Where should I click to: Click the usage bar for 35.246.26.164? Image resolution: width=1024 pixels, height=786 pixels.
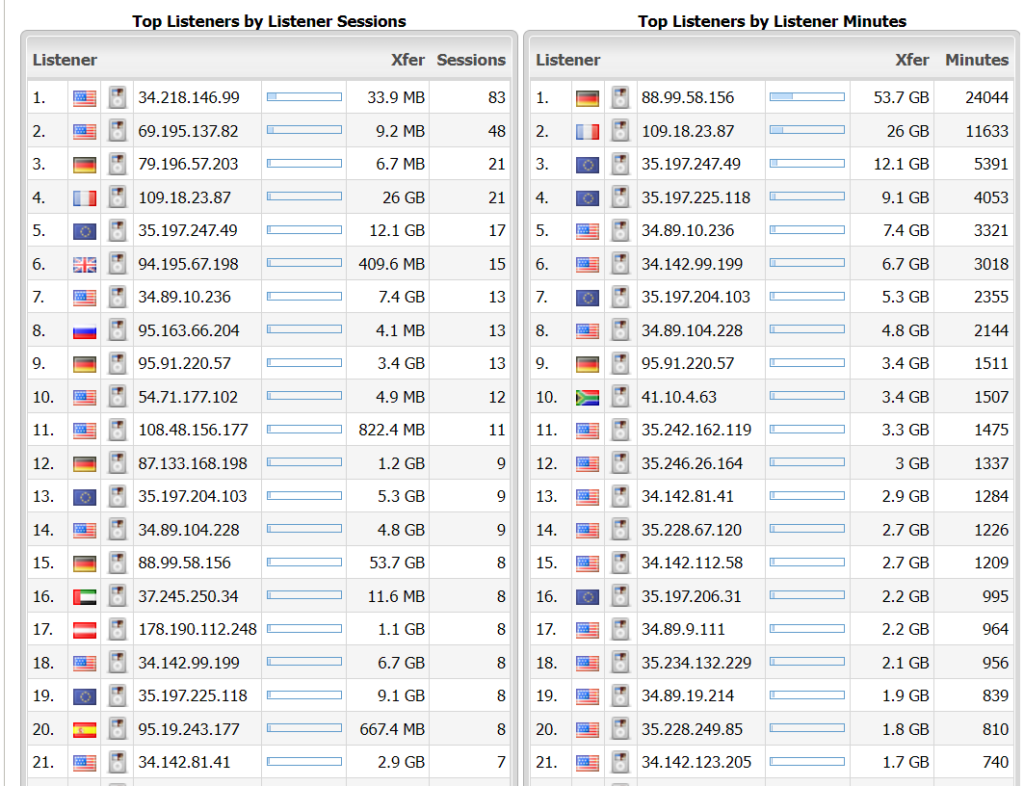coord(807,464)
